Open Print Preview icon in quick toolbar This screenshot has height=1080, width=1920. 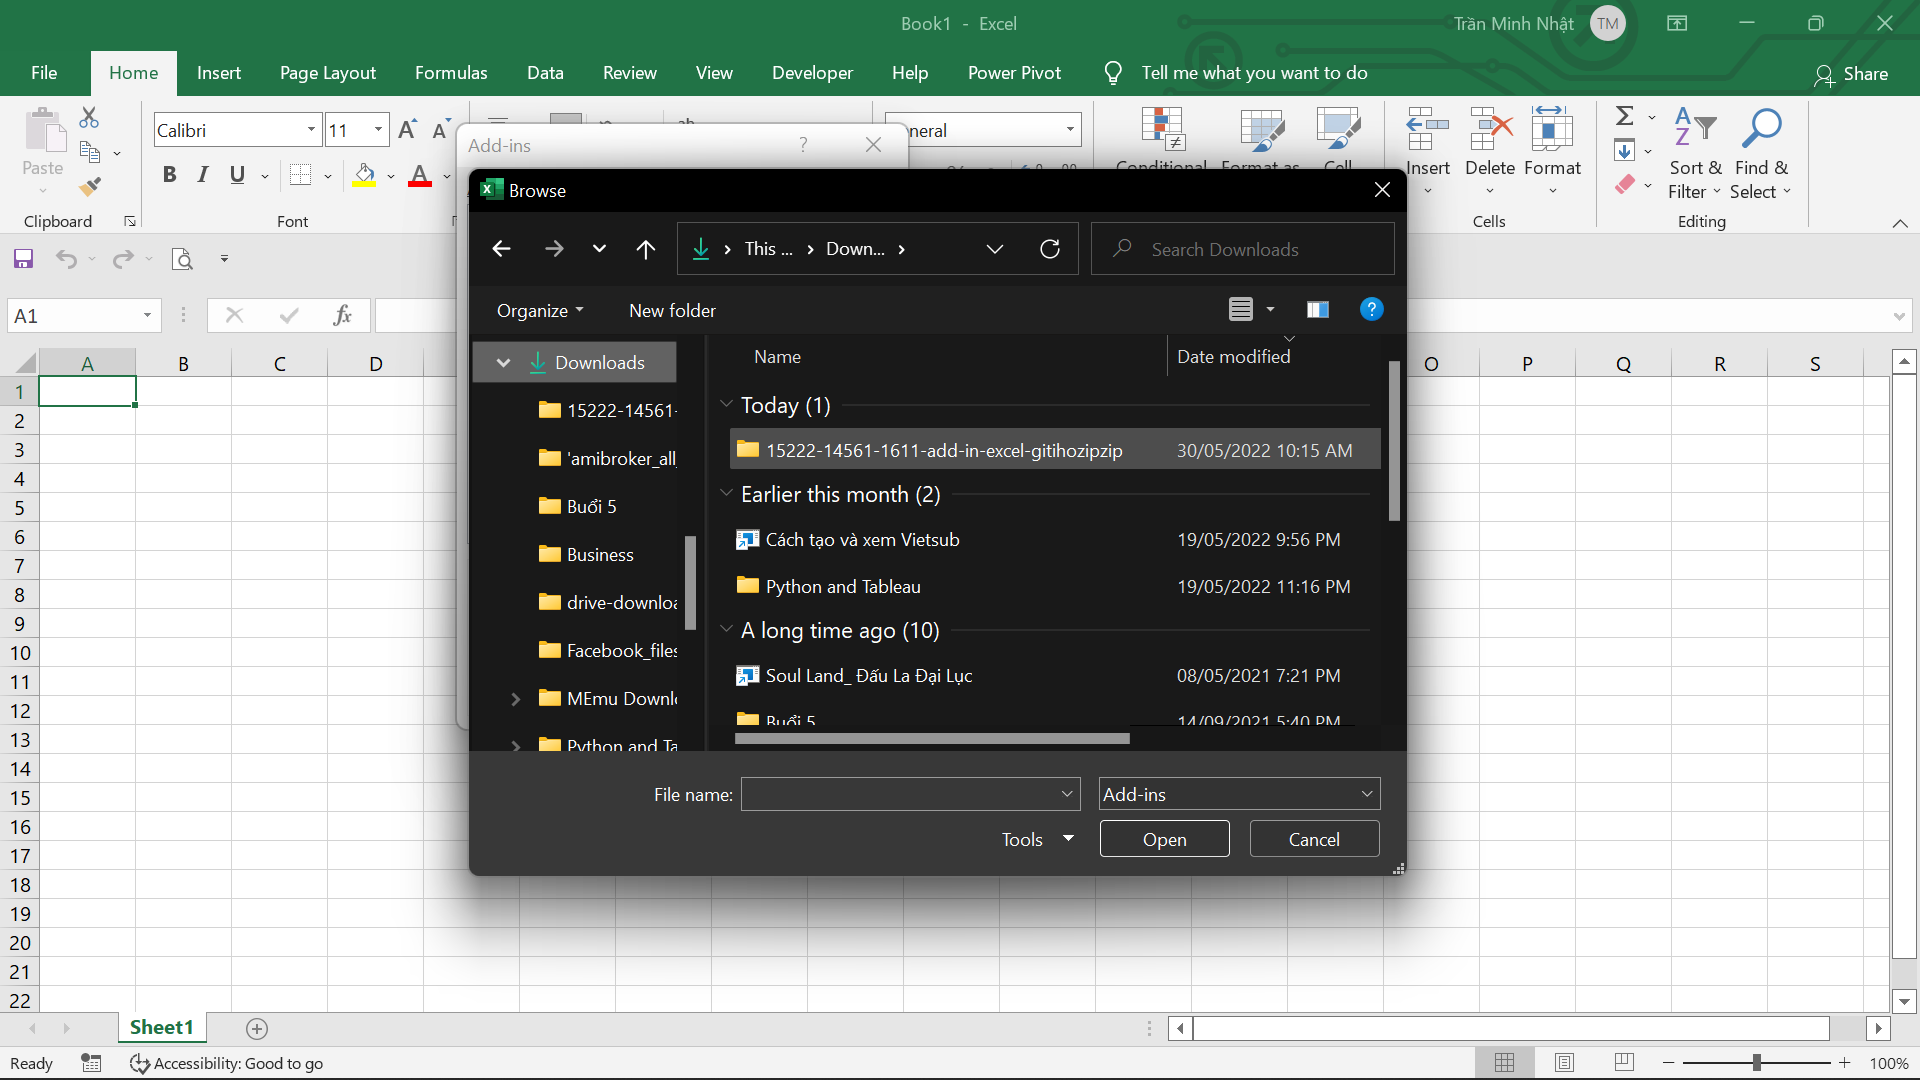(x=182, y=259)
